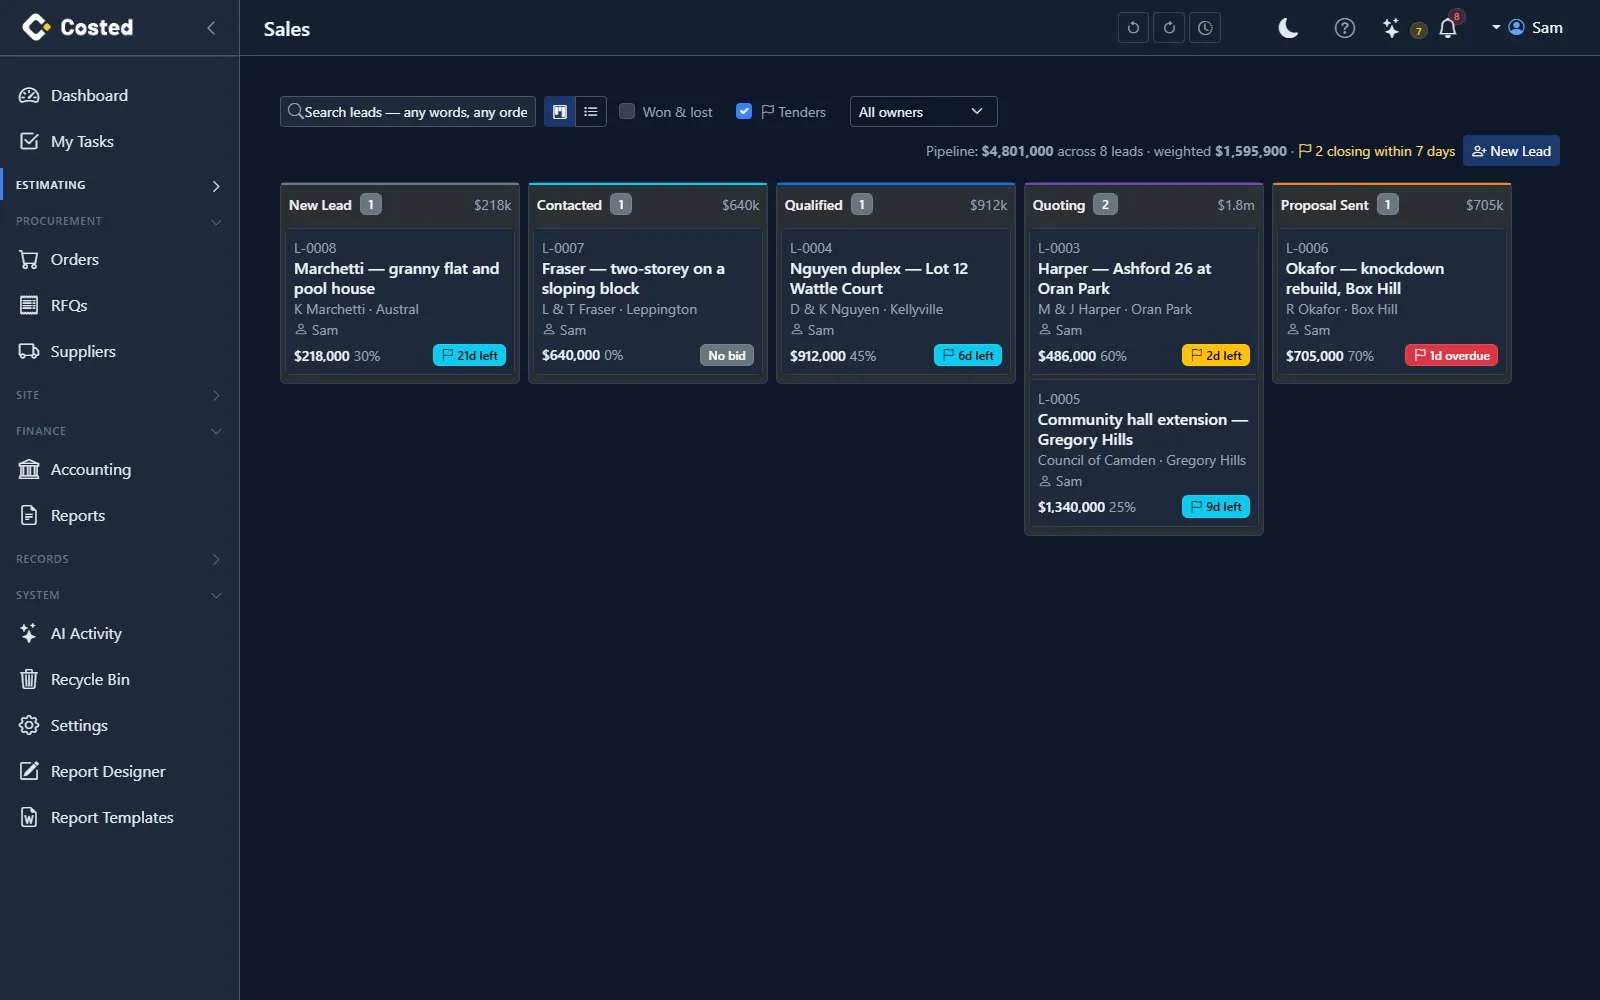The image size is (1600, 1000).
Task: Click the redo arrow button
Action: pyautogui.click(x=1169, y=28)
